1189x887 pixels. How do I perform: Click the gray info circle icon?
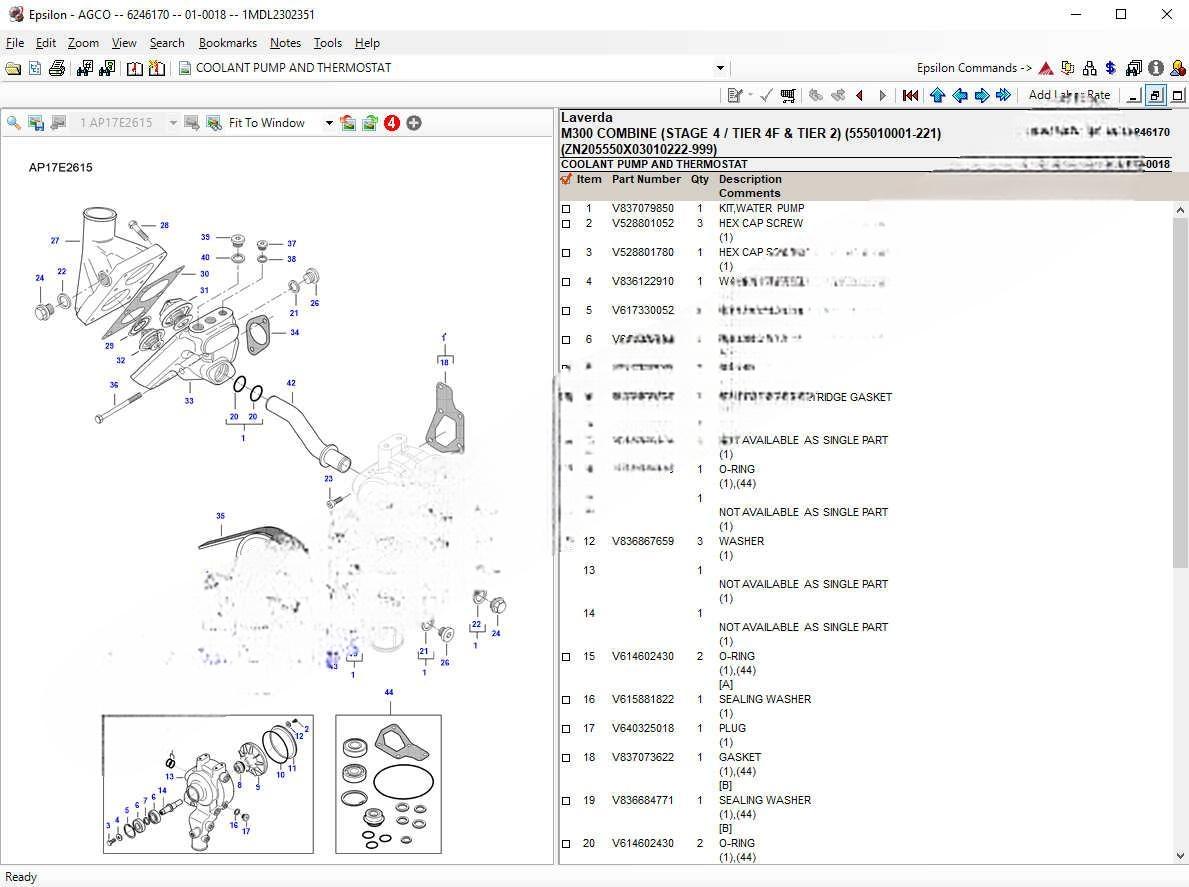tap(1156, 68)
